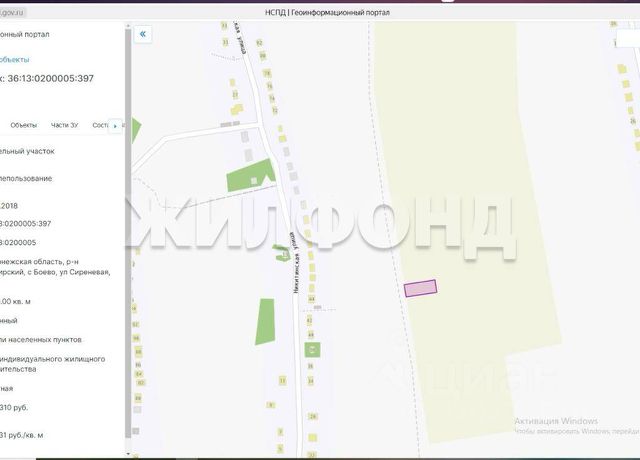Select the permitted use индивидуального жилищного

53,359
